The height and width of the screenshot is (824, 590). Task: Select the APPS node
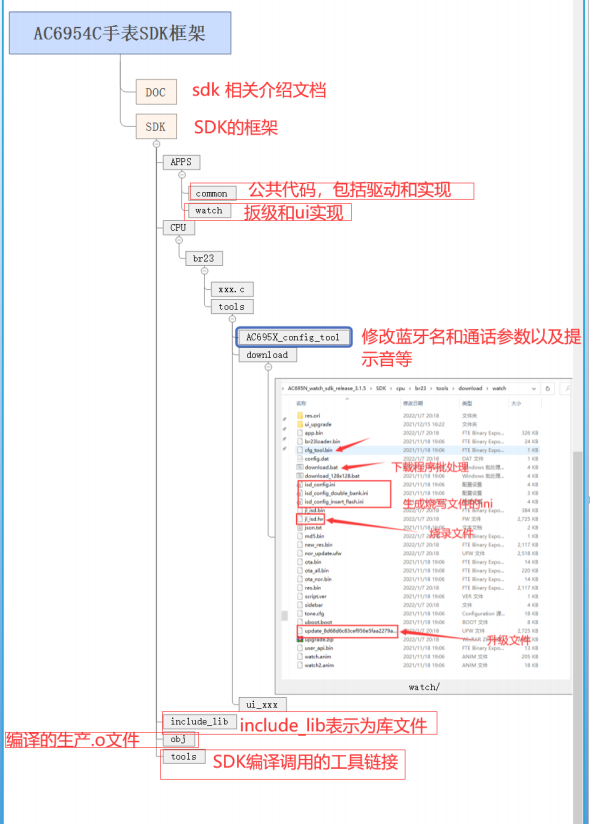point(181,162)
